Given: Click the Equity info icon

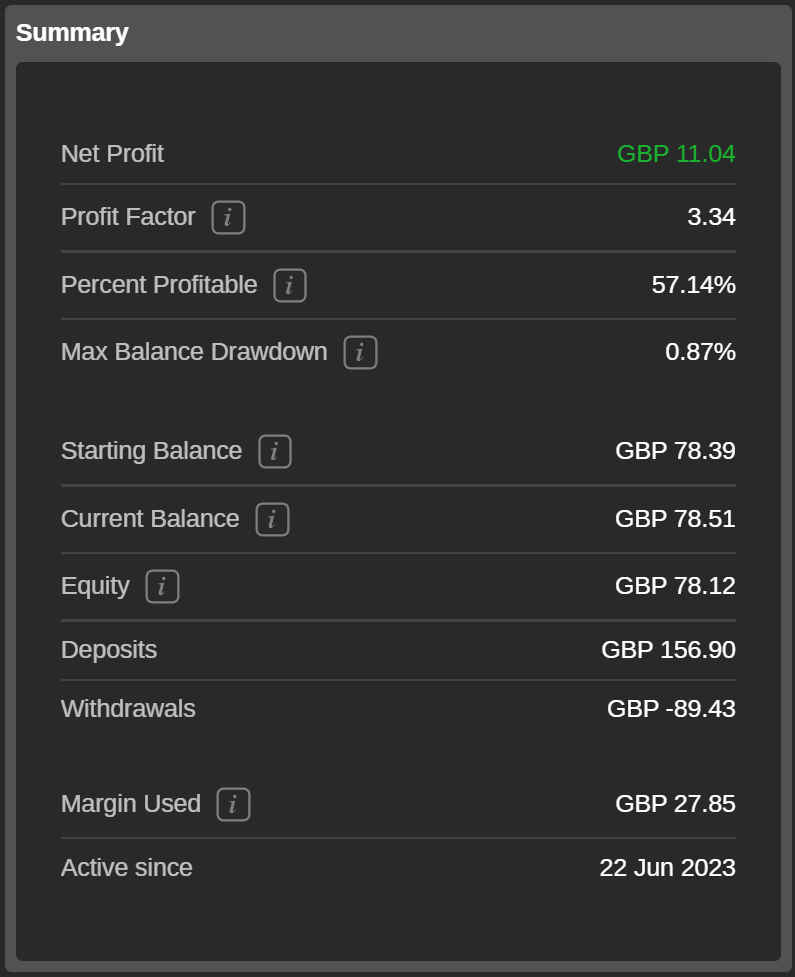Looking at the screenshot, I should click(162, 586).
